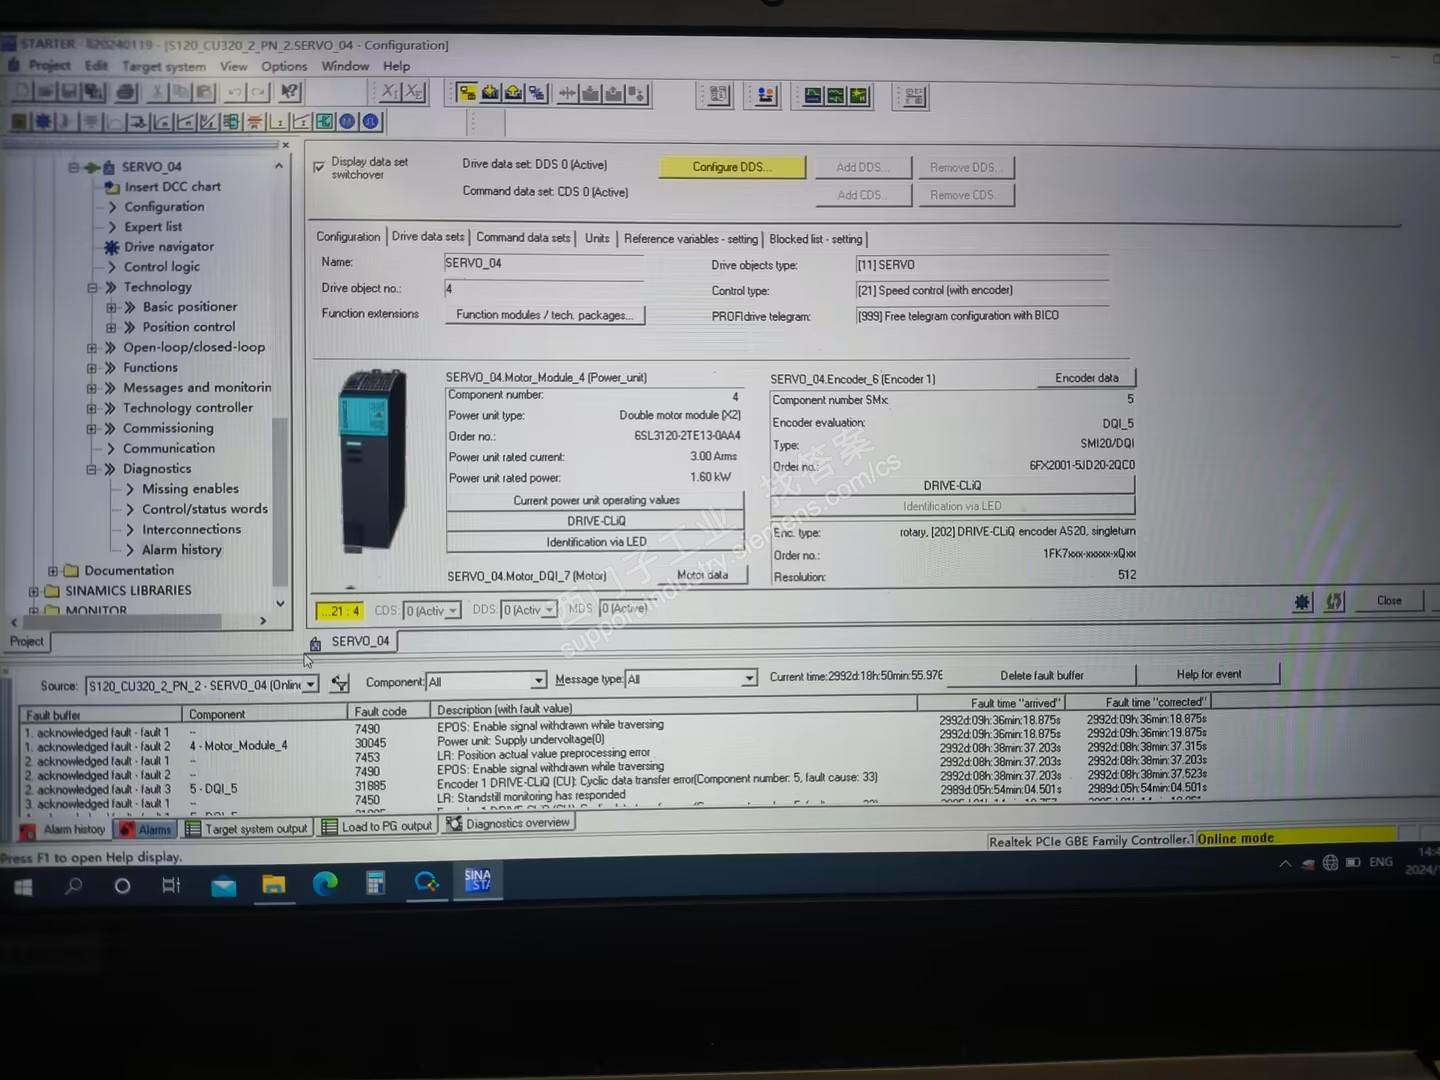
Task: Click the Redo toolbar icon
Action: click(x=259, y=92)
